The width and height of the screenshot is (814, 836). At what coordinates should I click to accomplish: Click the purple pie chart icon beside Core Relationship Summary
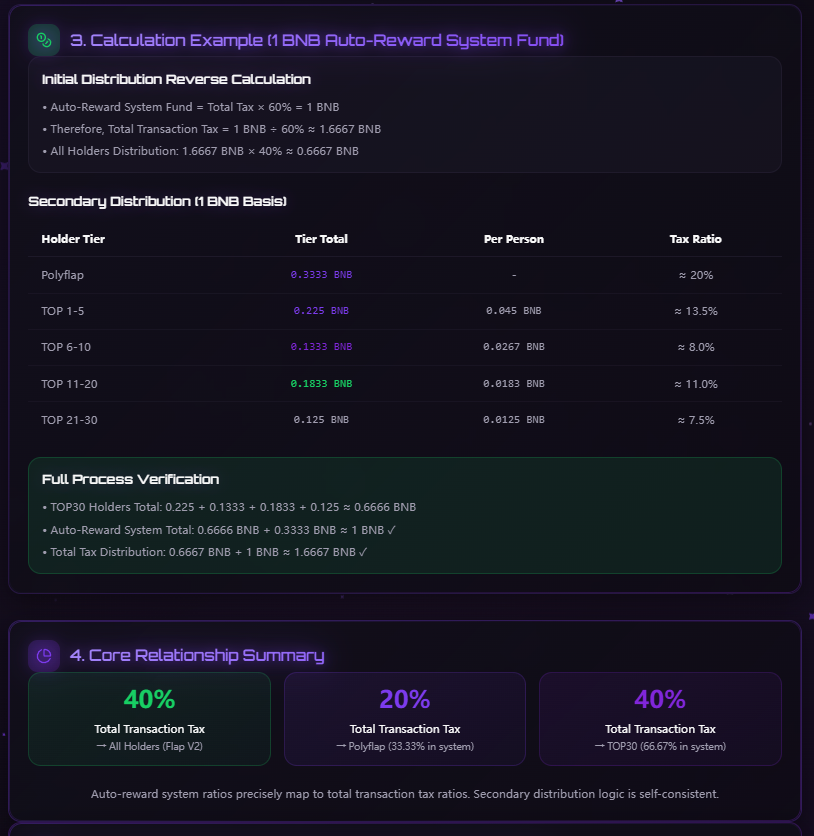[x=44, y=655]
